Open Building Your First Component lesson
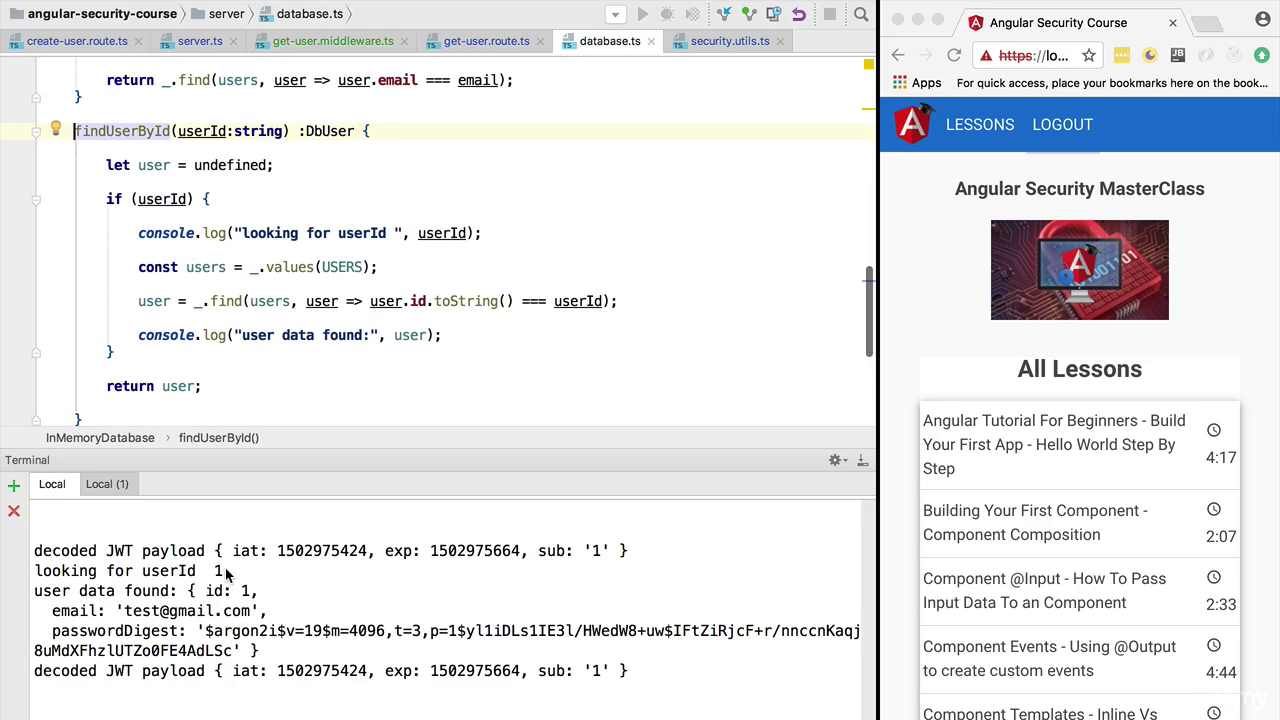1280x720 pixels. coord(1080,523)
